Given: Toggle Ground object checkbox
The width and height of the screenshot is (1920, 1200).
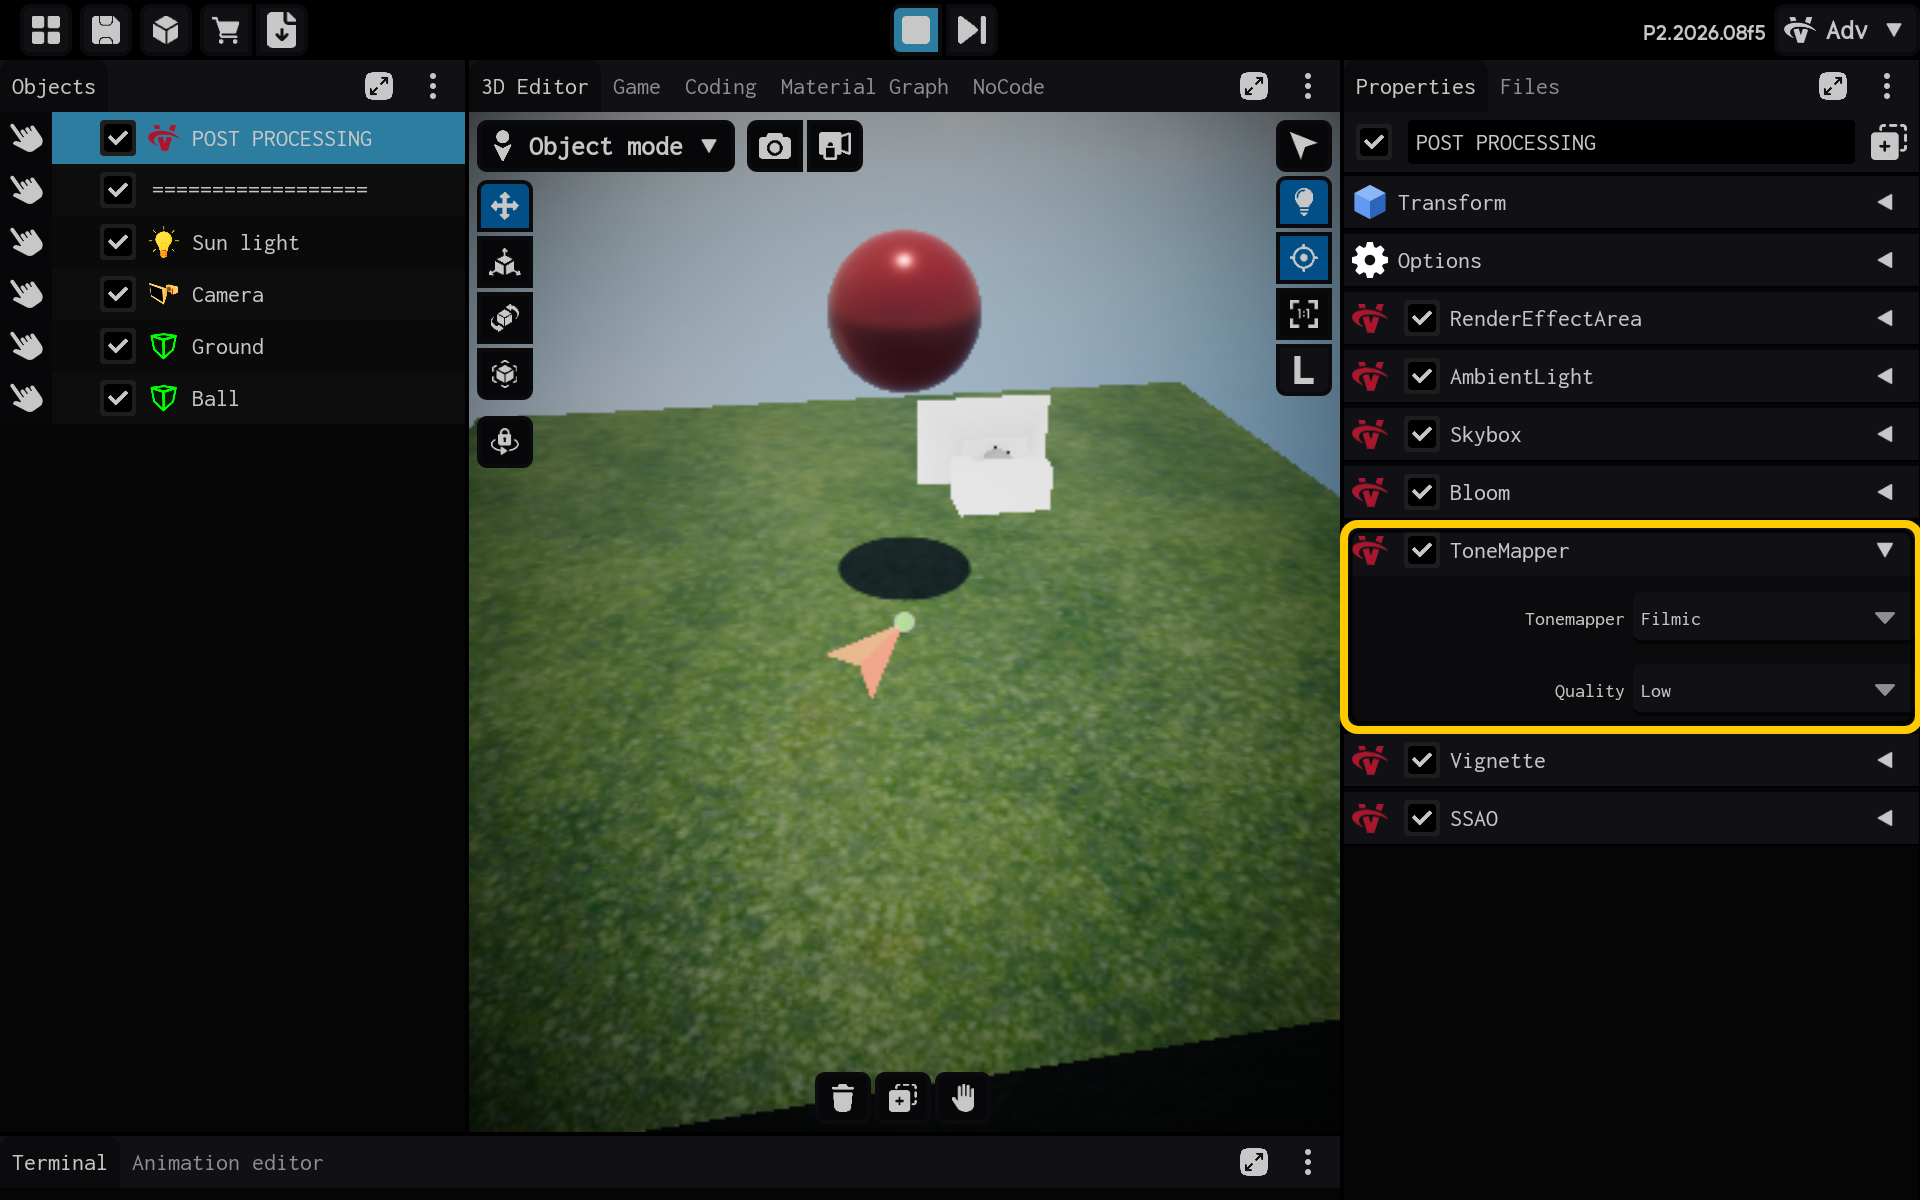Looking at the screenshot, I should click(118, 346).
